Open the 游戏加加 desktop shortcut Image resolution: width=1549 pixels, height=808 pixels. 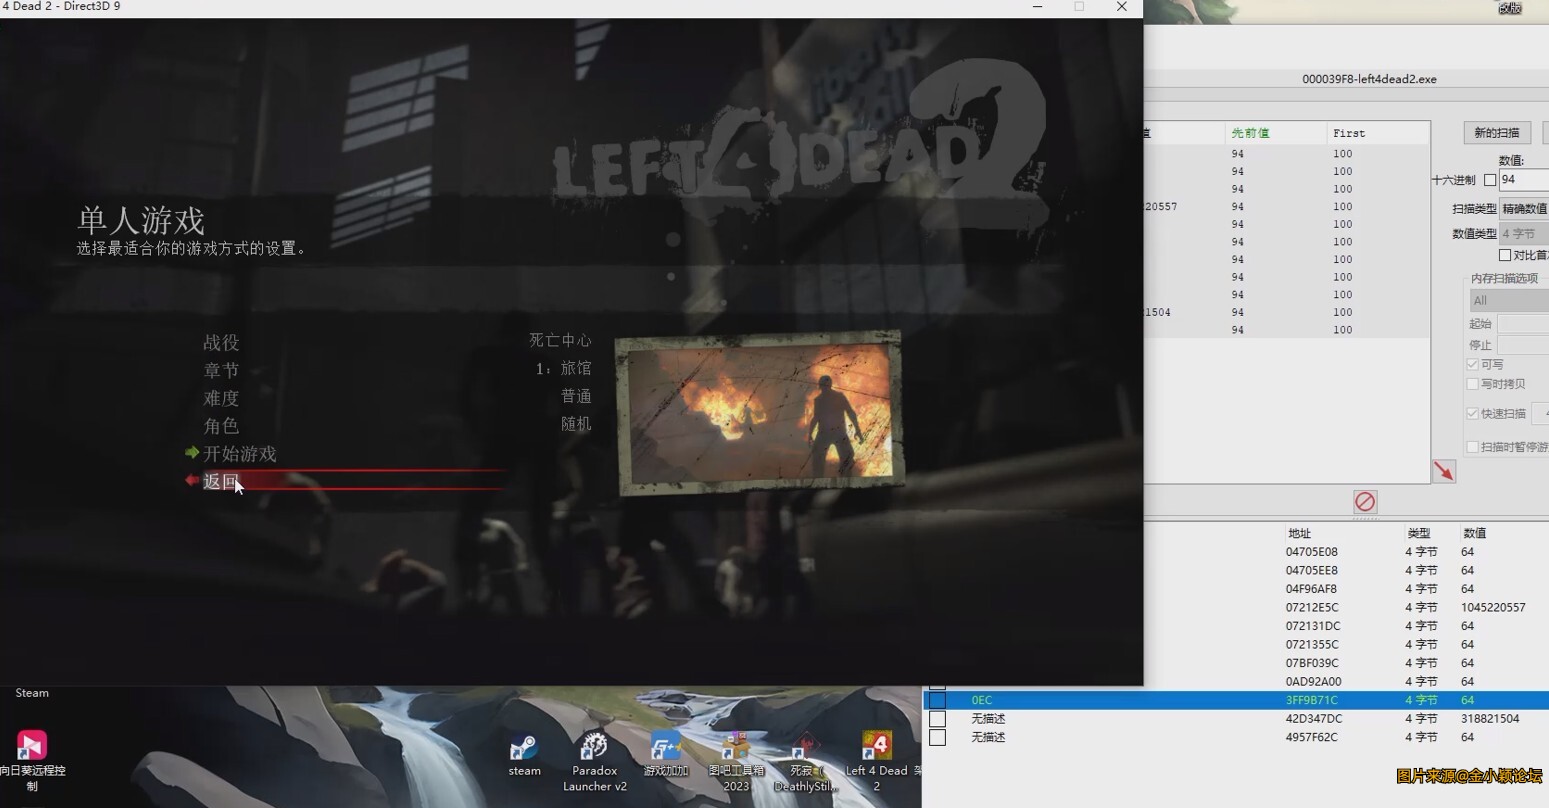click(666, 755)
